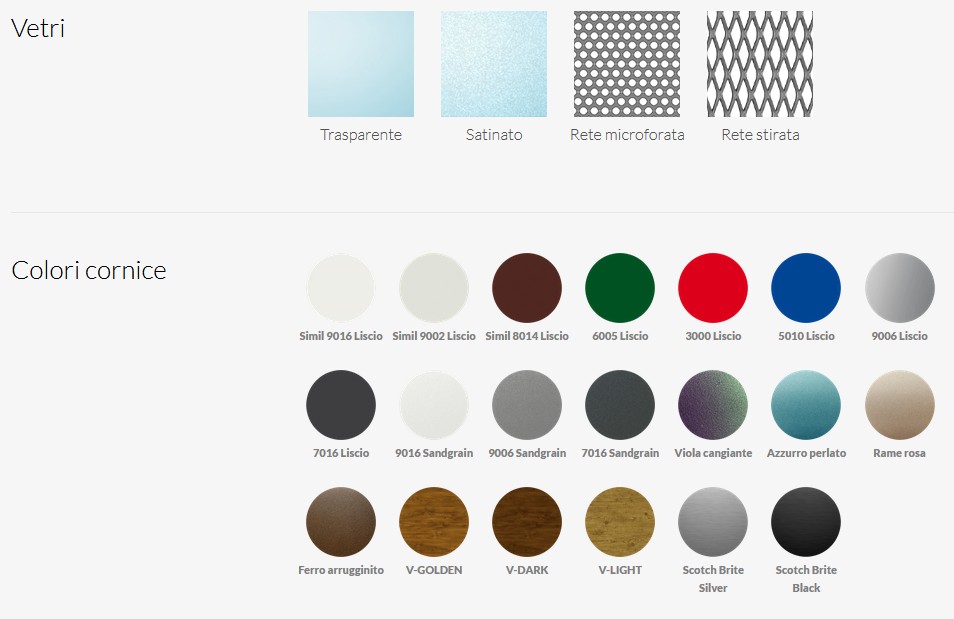
Task: Pick the Viola cangiante swatch
Action: [x=713, y=405]
